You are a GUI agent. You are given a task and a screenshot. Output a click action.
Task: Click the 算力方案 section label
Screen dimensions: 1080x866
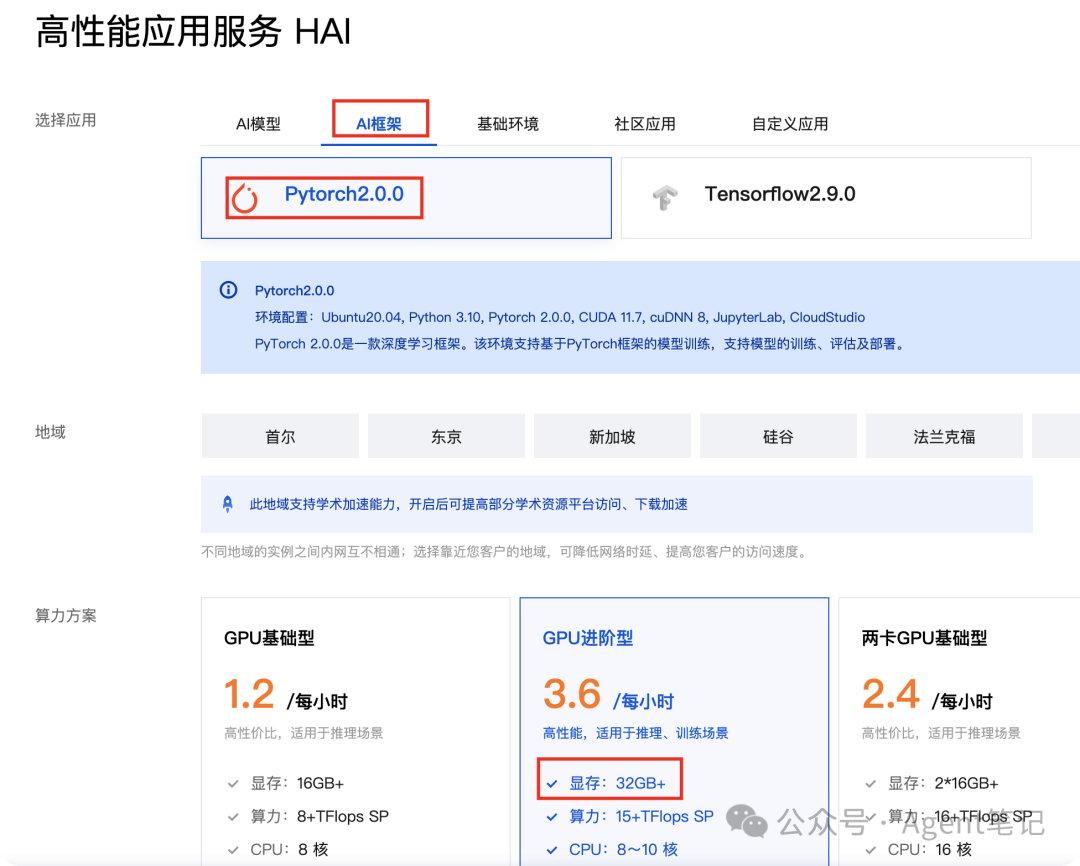pos(65,615)
